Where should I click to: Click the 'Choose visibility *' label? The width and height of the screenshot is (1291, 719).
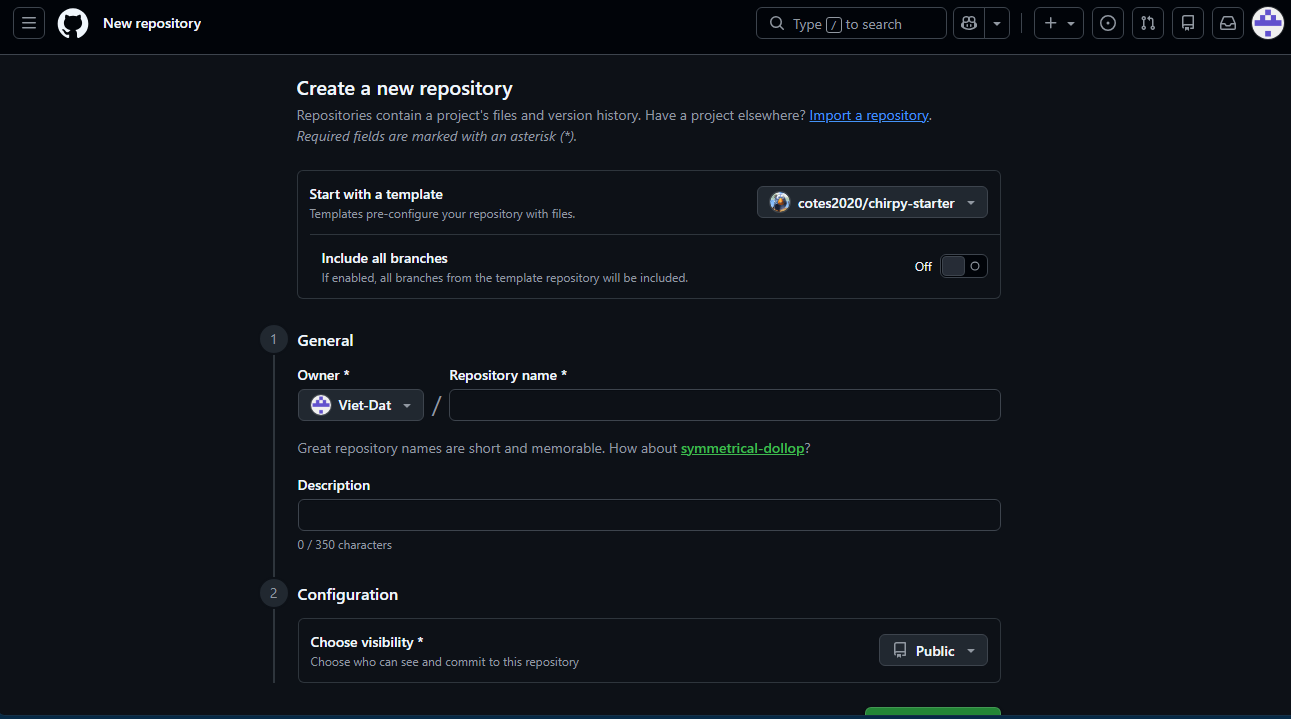[367, 642]
